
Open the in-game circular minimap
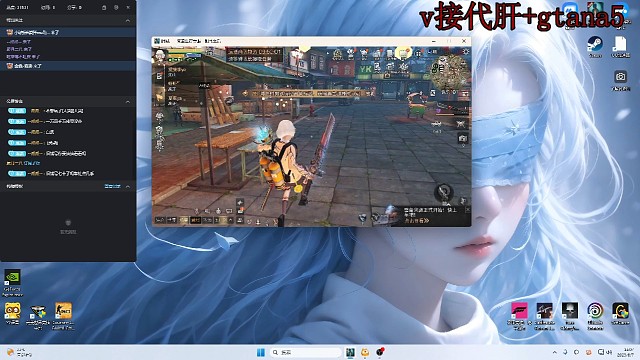[449, 72]
